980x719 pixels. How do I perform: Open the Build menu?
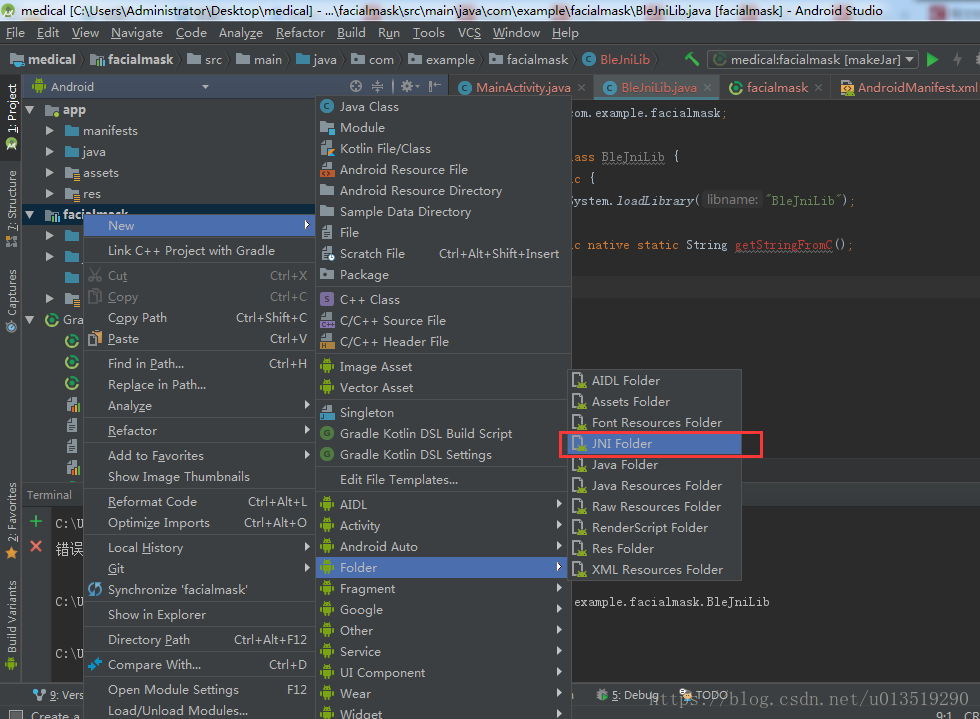pyautogui.click(x=351, y=33)
